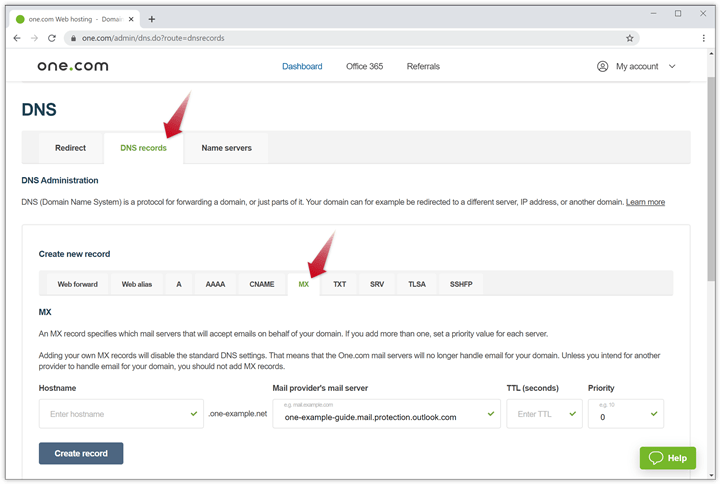
Task: Select the A record type tab
Action: point(179,284)
